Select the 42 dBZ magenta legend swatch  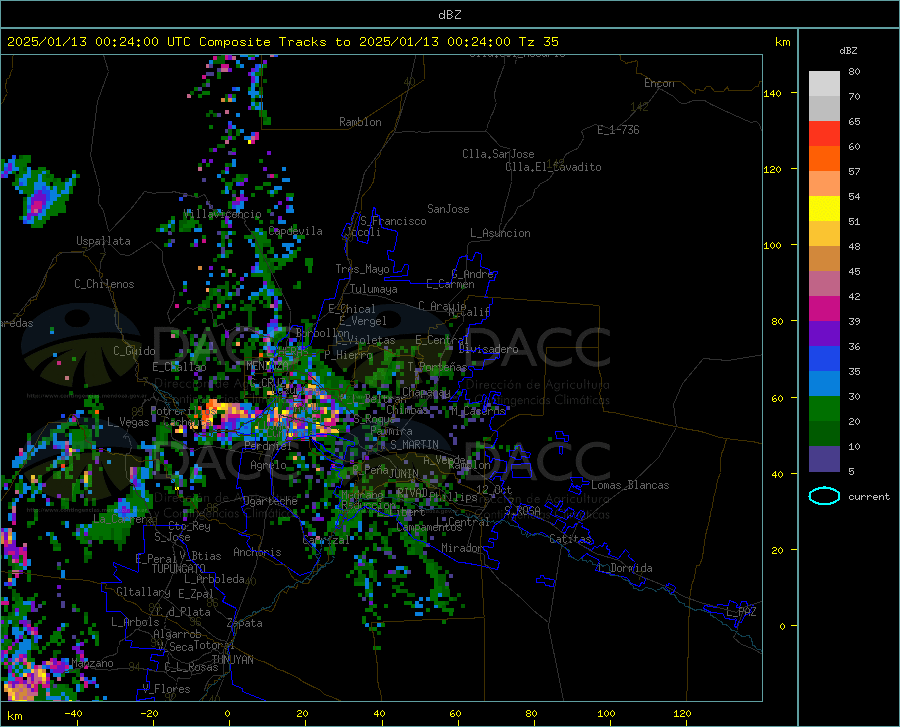[x=824, y=308]
